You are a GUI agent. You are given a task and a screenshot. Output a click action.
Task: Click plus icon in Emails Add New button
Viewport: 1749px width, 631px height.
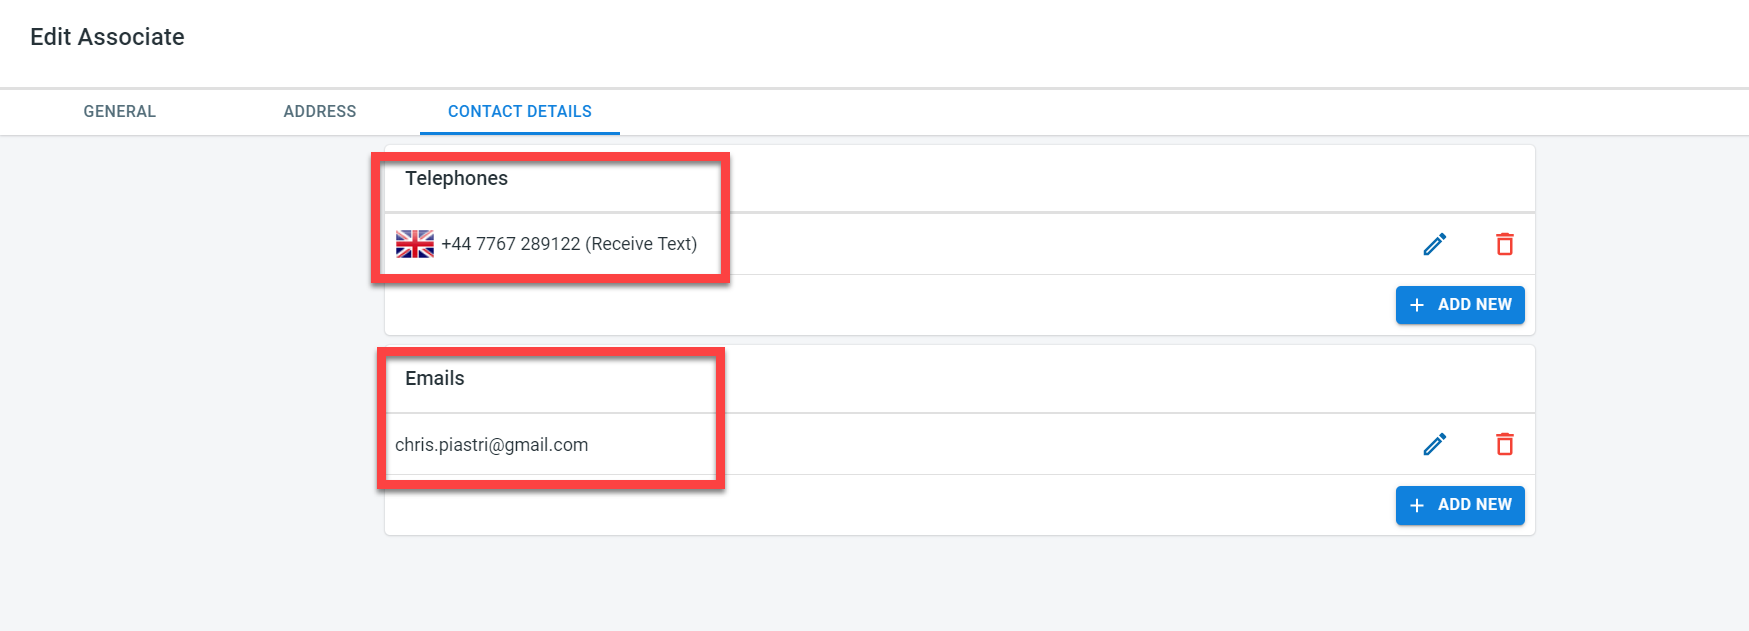tap(1416, 505)
